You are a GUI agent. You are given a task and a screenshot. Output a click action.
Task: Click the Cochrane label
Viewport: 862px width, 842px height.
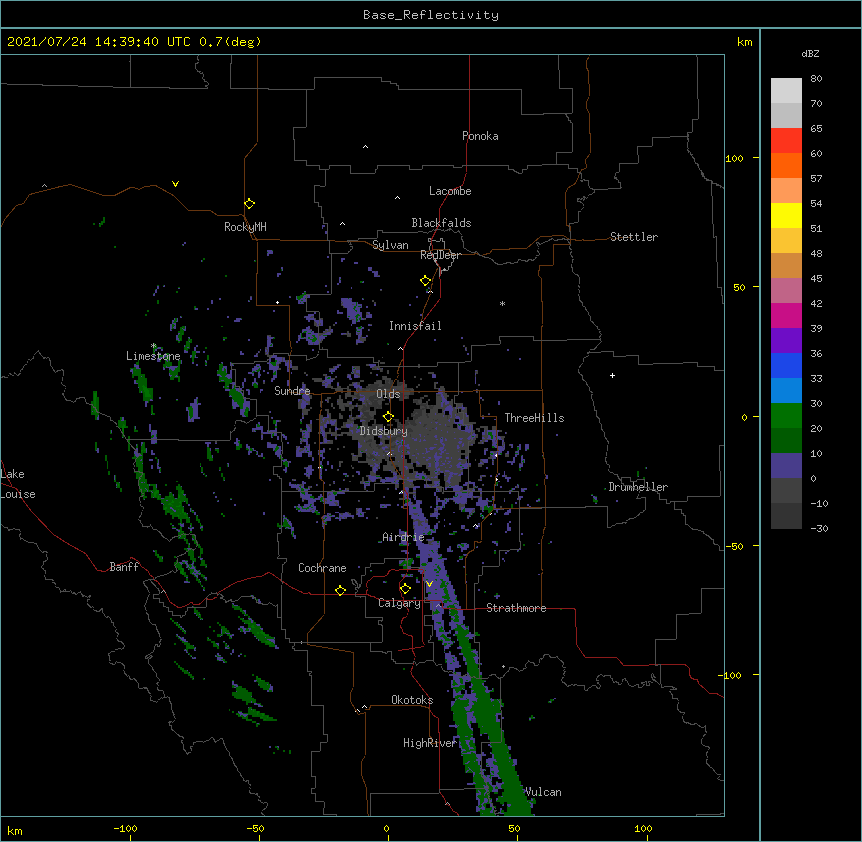322,568
